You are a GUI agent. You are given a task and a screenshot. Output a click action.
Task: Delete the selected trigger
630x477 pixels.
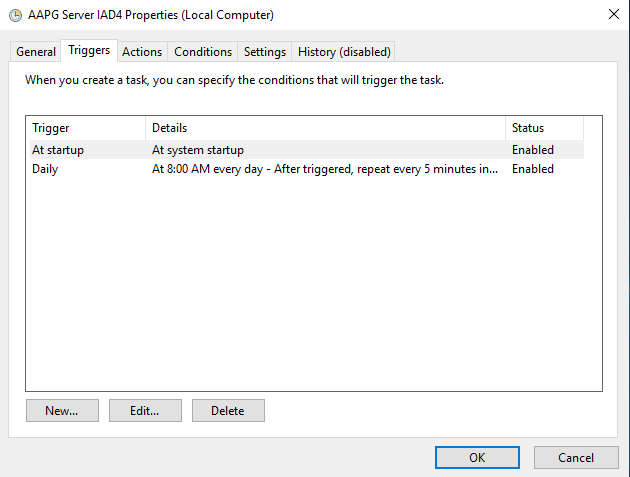[x=228, y=411]
